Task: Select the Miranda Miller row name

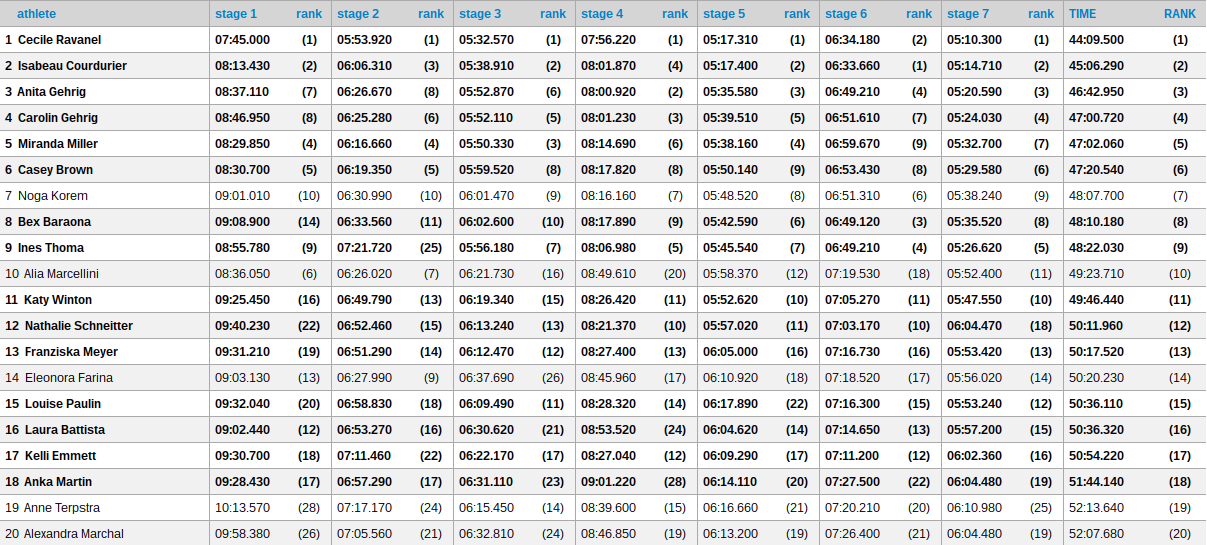Action: click(58, 144)
